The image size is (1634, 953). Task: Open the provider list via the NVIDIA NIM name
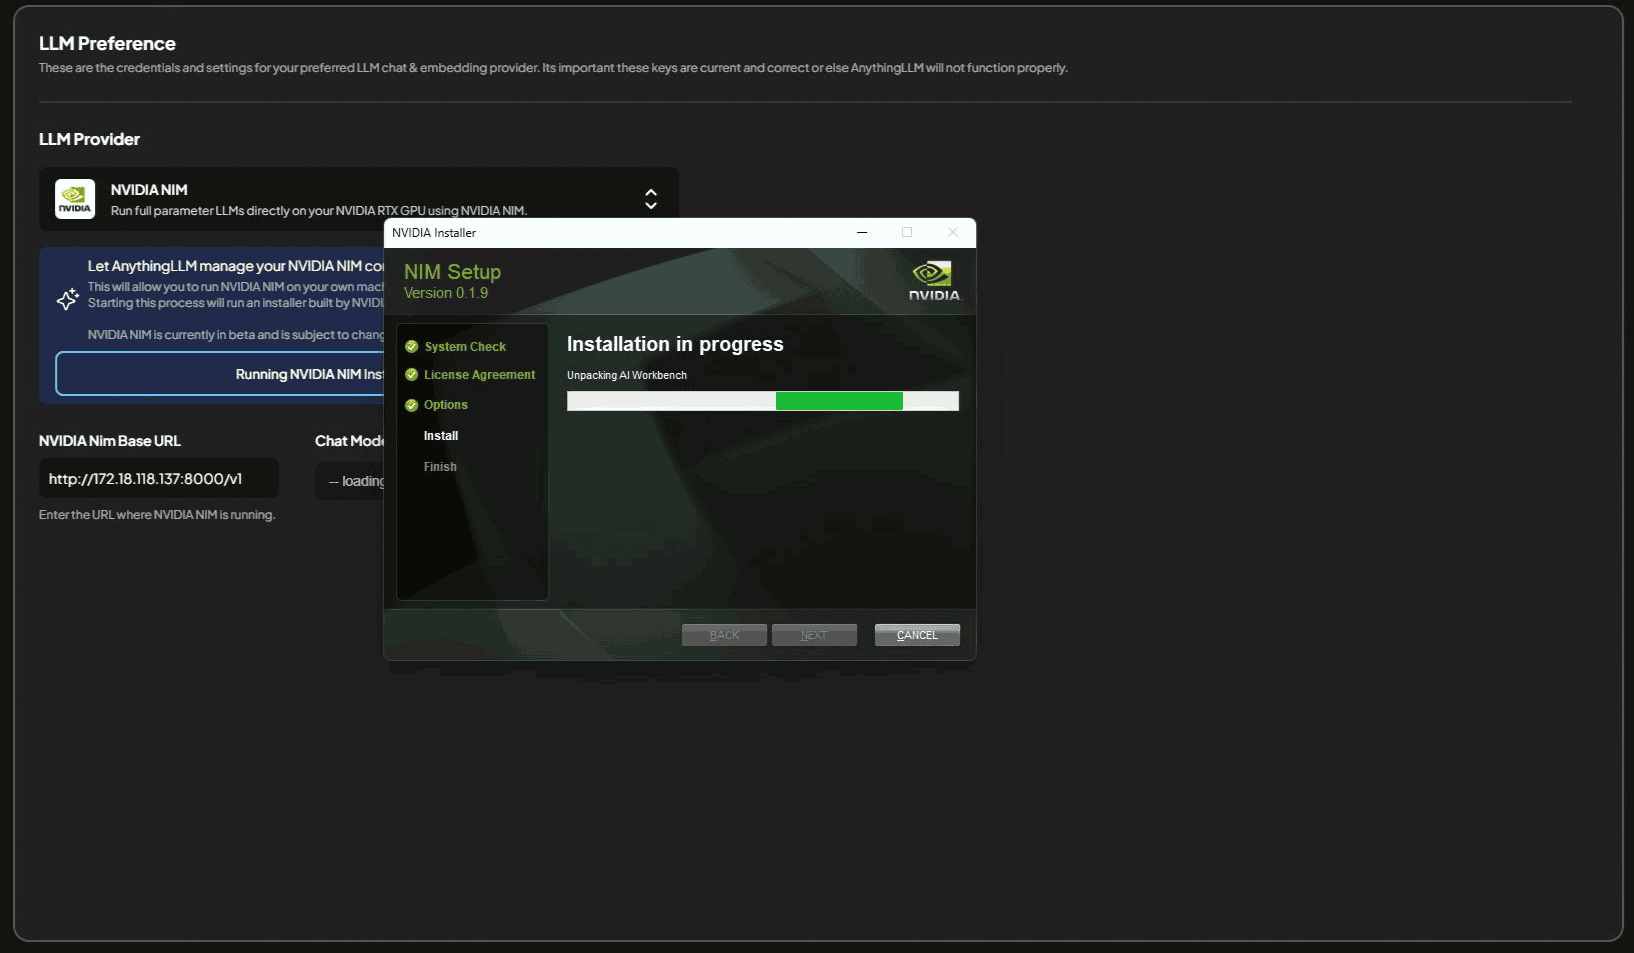[x=149, y=190]
